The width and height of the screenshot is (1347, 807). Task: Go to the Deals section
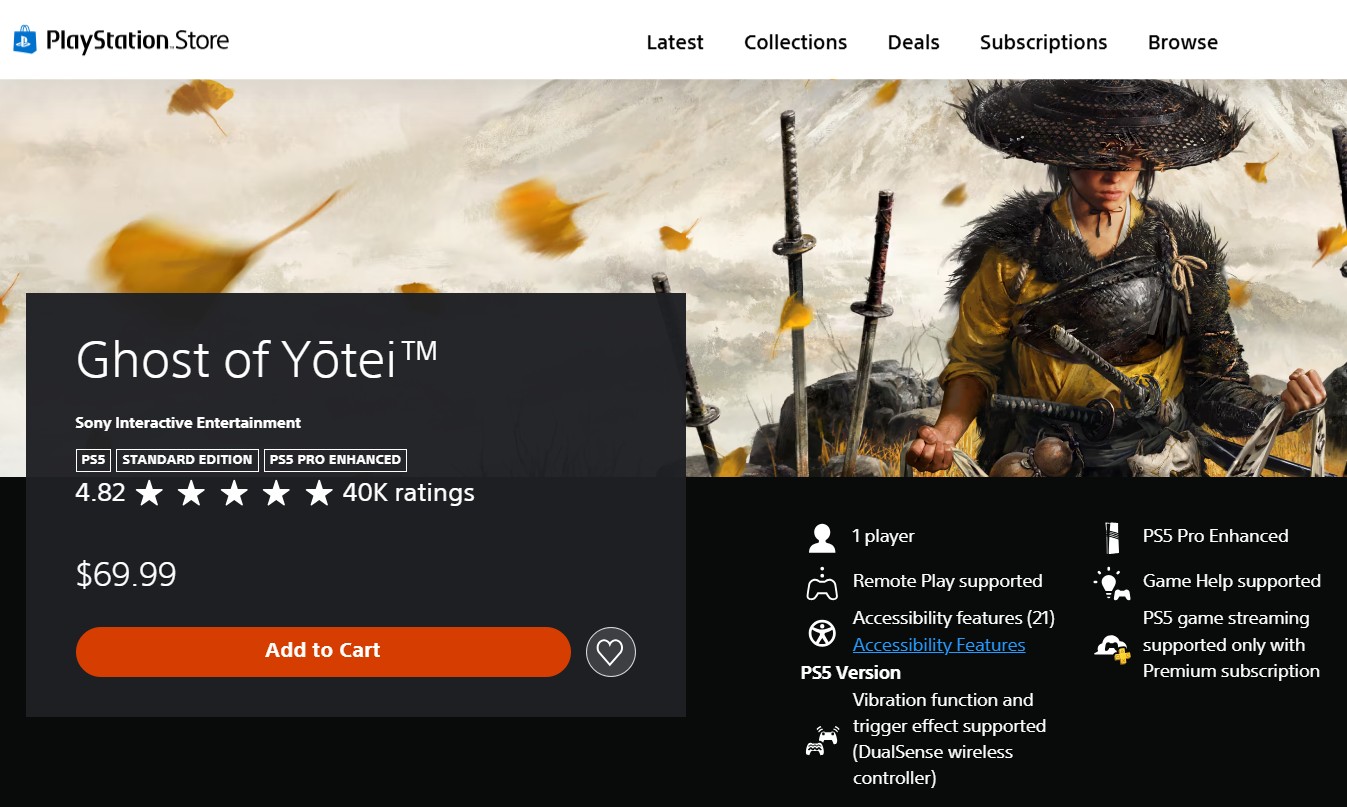(x=913, y=42)
